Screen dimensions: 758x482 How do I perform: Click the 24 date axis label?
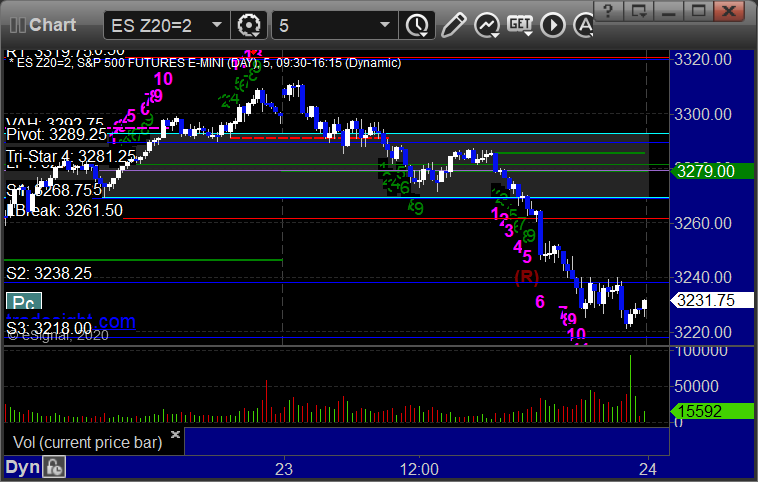click(648, 469)
